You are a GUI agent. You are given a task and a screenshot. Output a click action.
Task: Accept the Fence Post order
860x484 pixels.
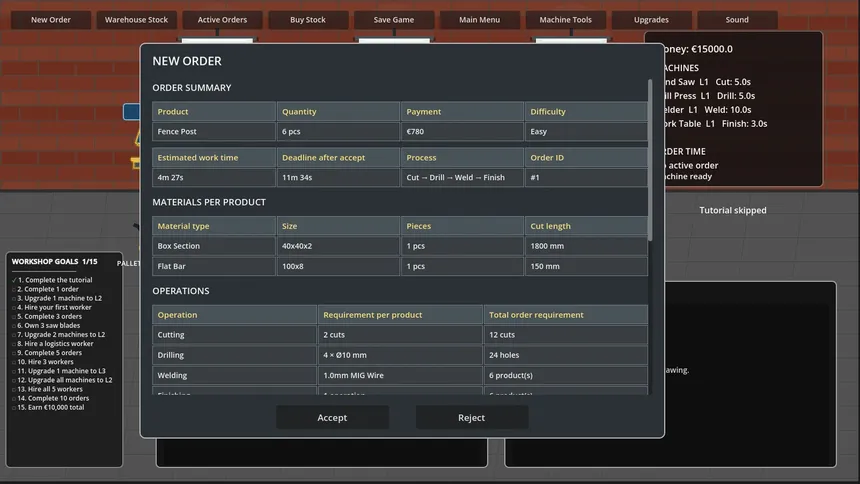pyautogui.click(x=332, y=418)
